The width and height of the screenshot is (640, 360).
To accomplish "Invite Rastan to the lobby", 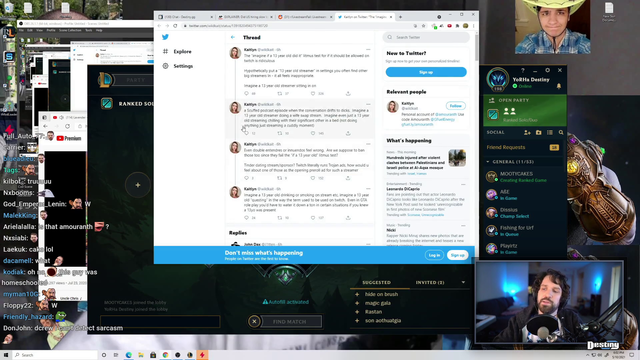I will pyautogui.click(x=357, y=312).
